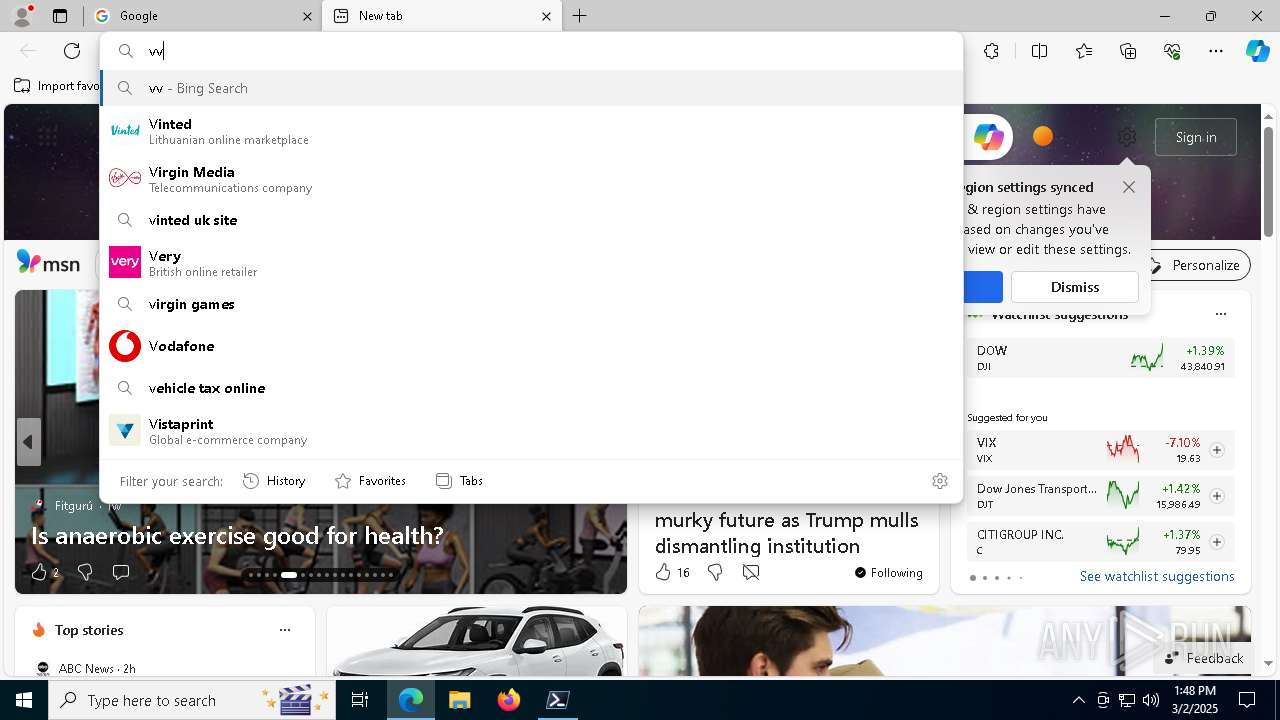Choose the Vinted marketplace suggestion
This screenshot has height=720, width=1280.
click(531, 131)
